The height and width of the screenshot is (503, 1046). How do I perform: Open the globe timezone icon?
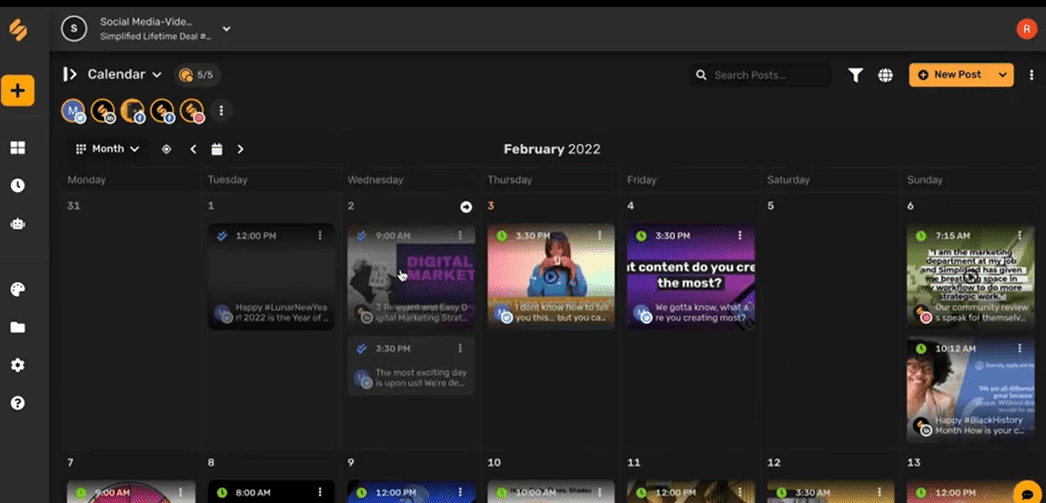[885, 75]
